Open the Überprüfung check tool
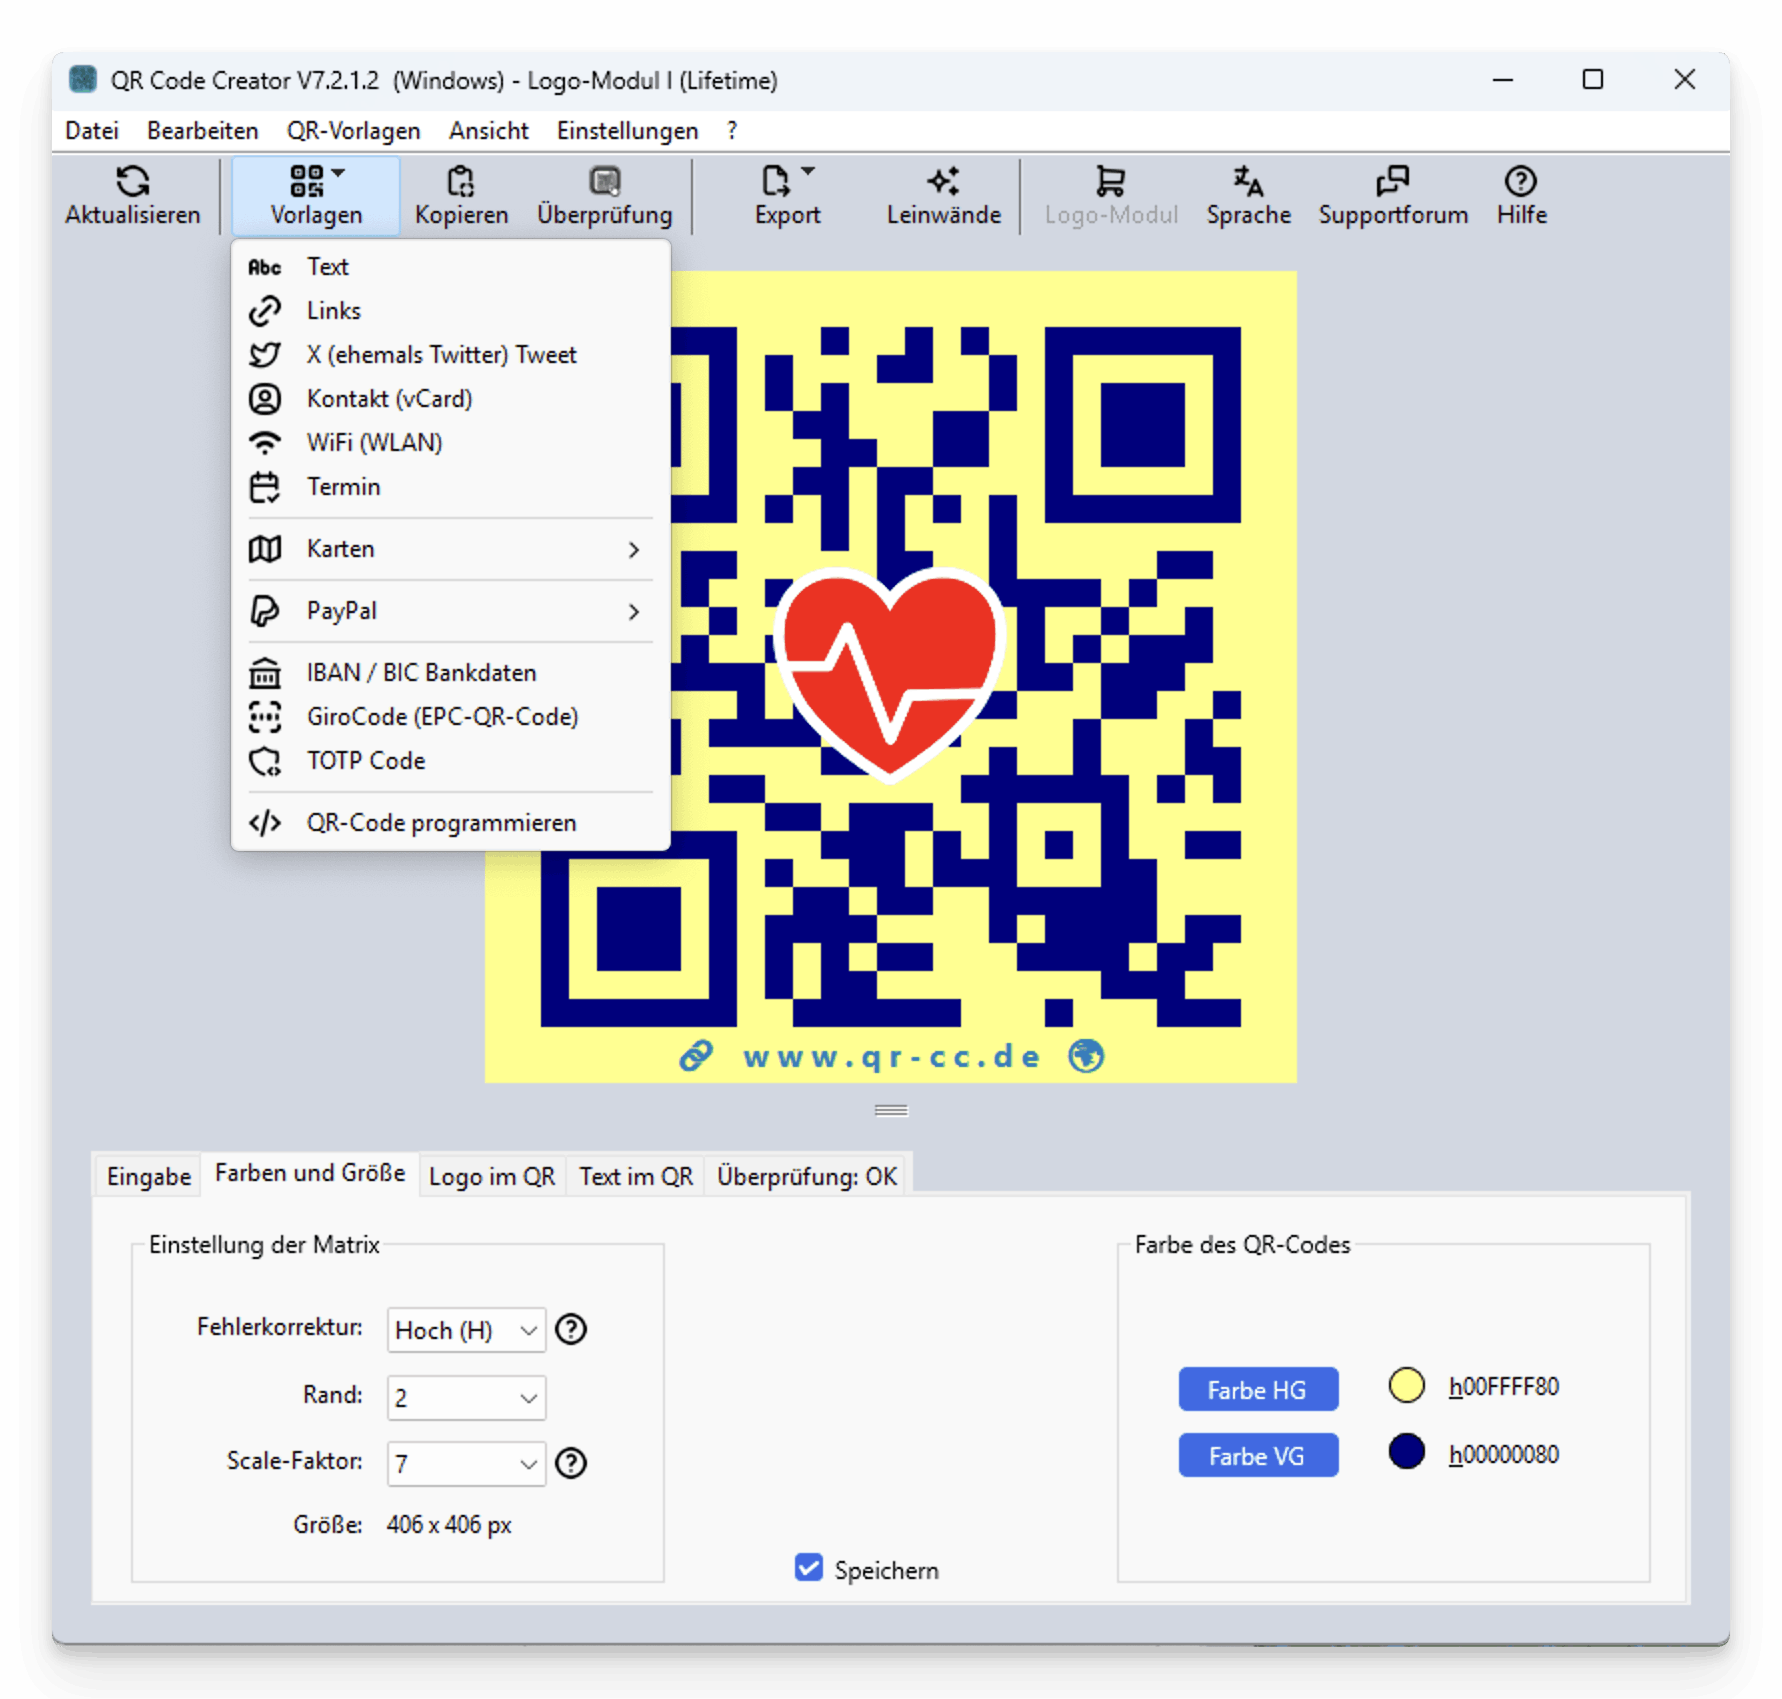Viewport: 1782px width, 1699px height. click(604, 196)
